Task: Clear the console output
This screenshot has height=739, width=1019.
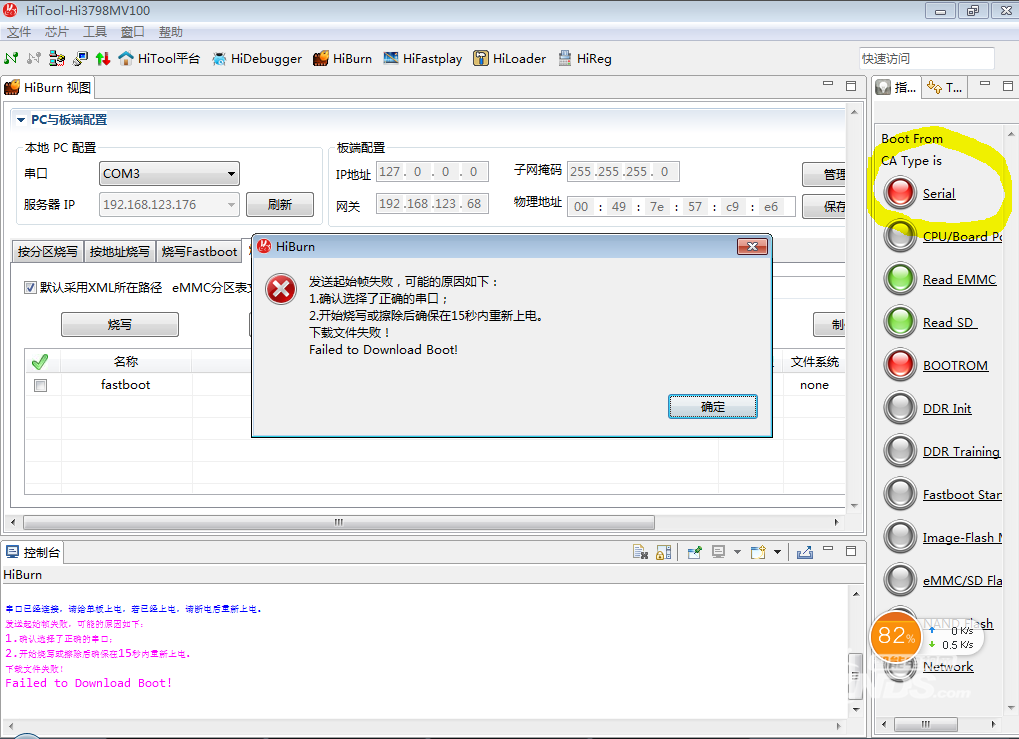Action: click(640, 552)
